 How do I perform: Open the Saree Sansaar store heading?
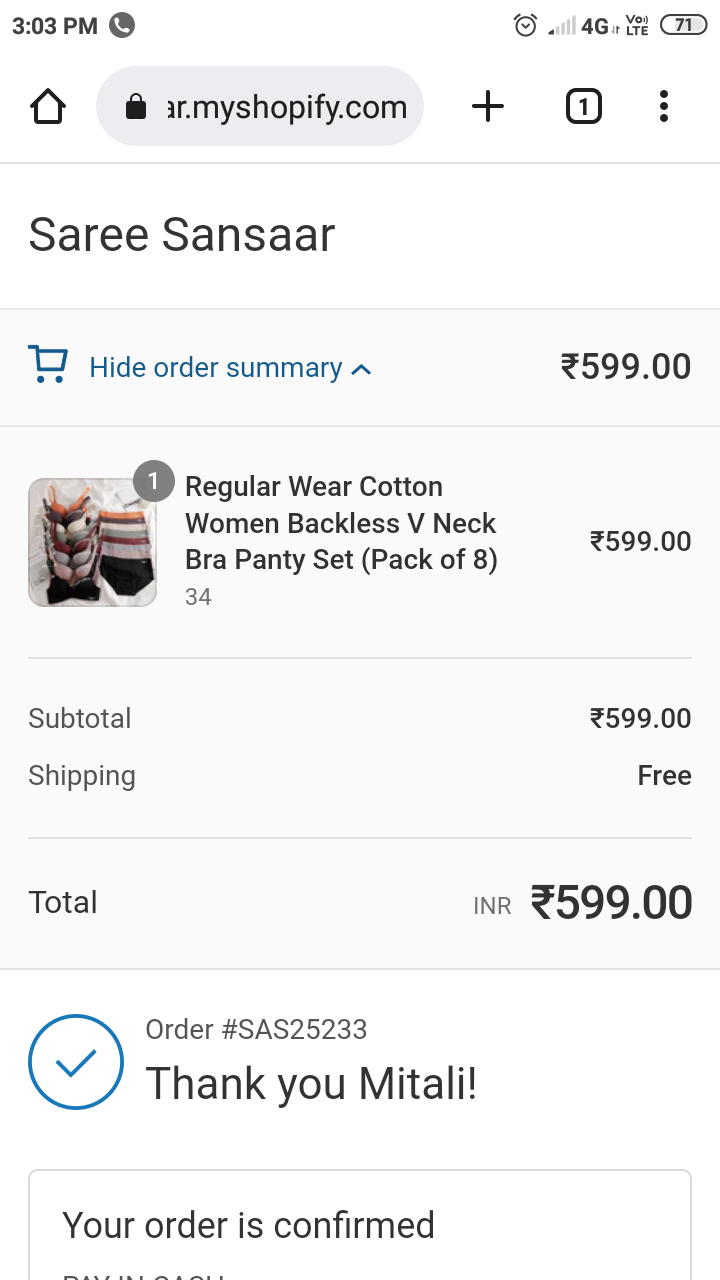tap(182, 235)
